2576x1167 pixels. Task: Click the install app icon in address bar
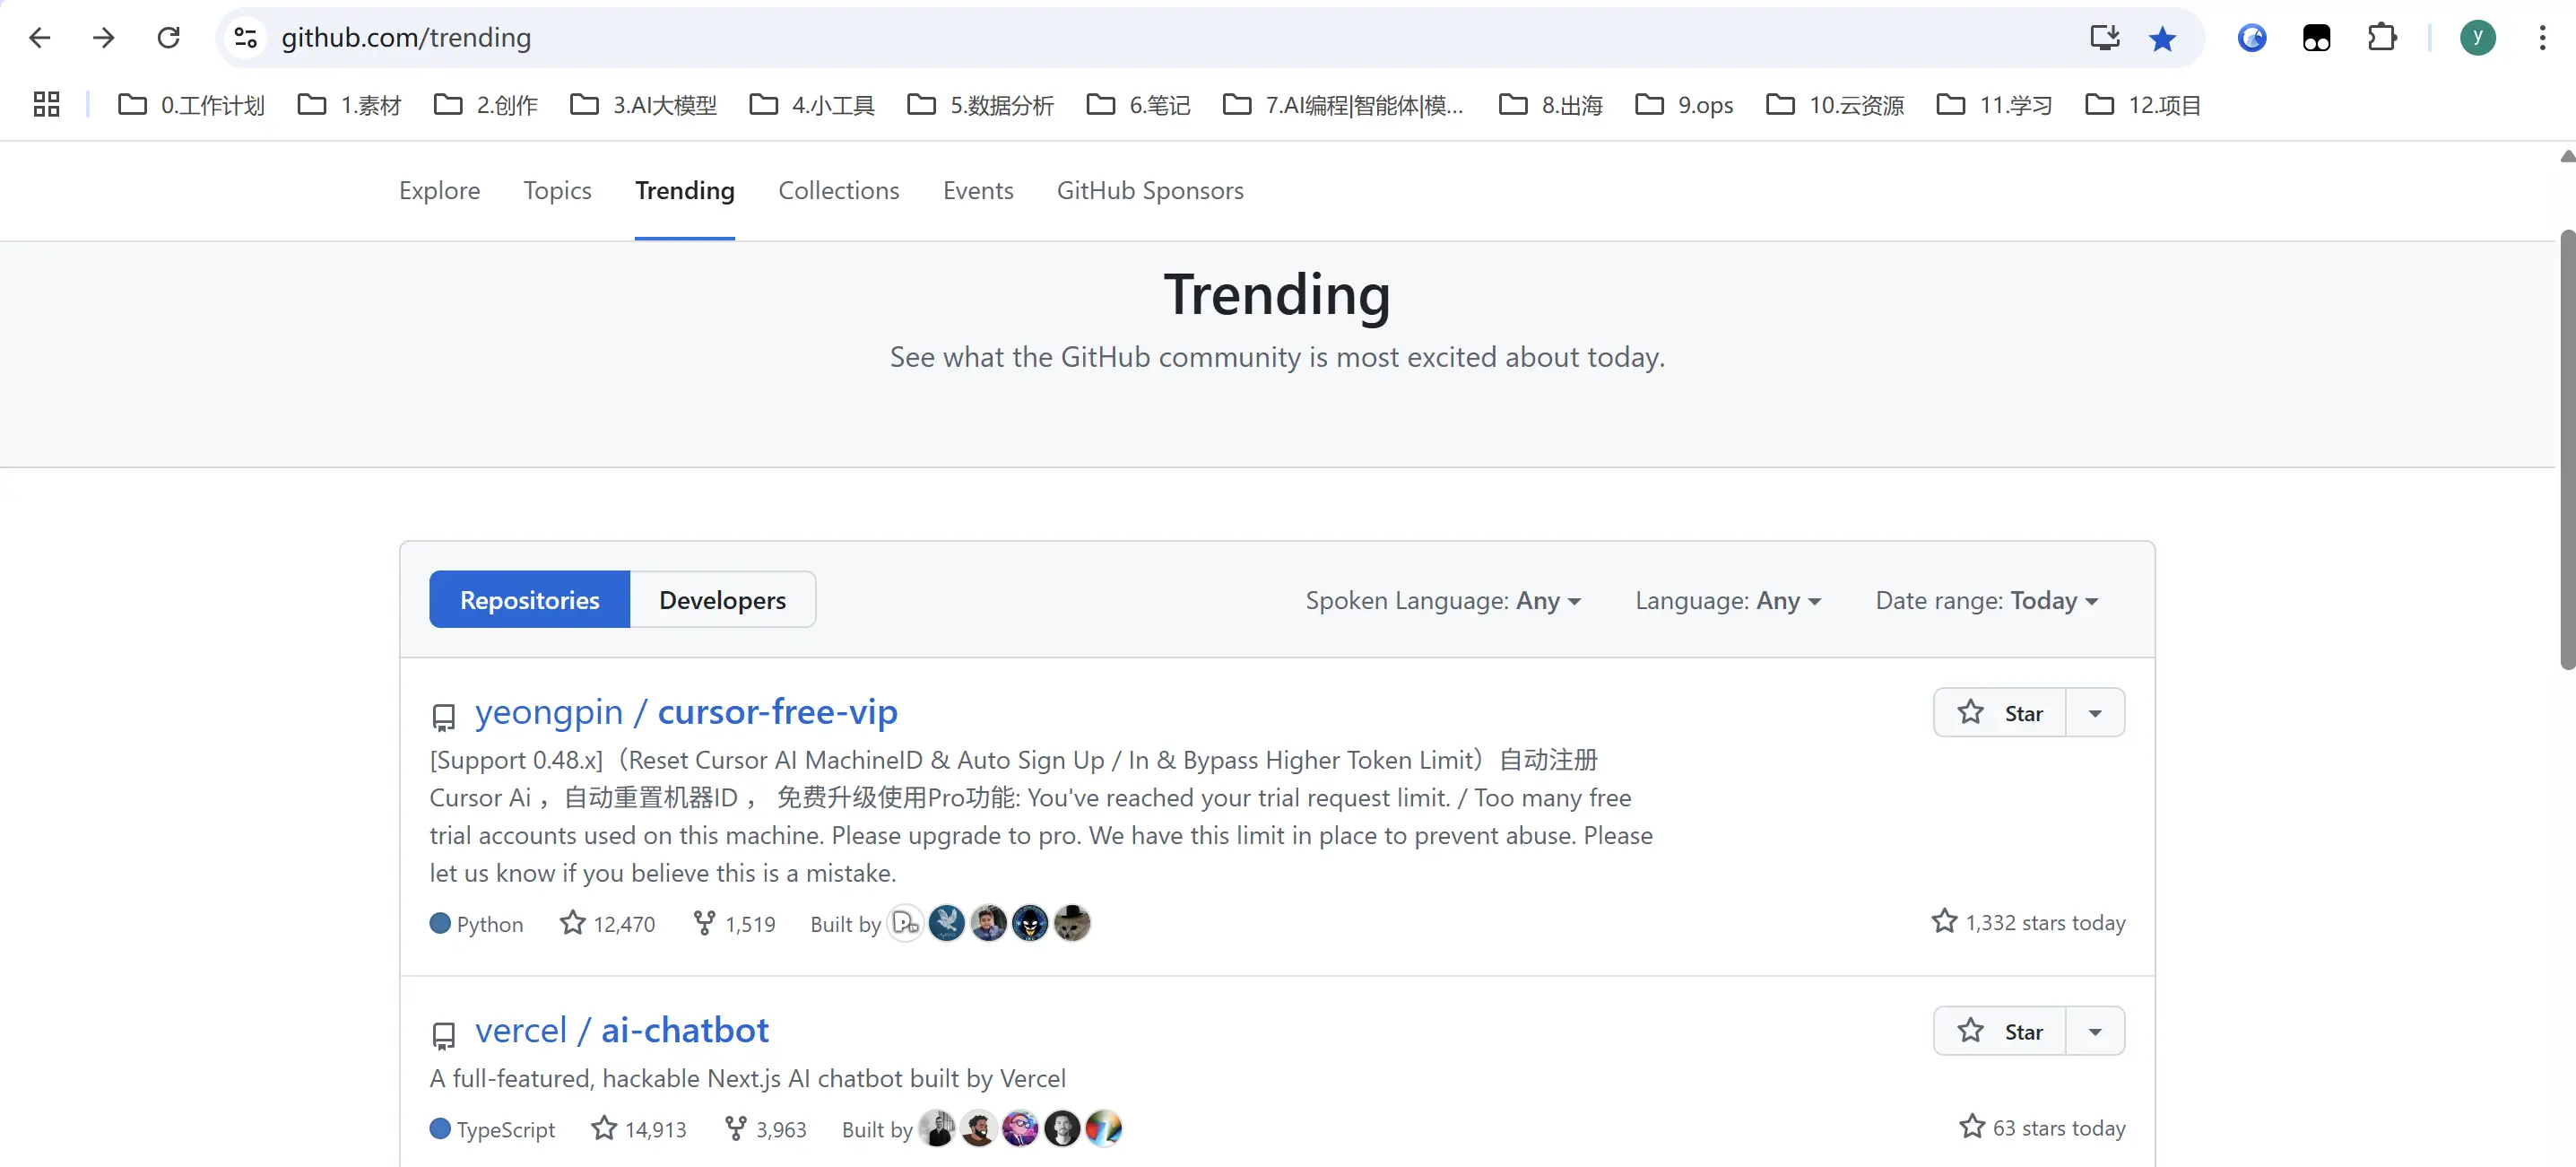[x=2104, y=38]
